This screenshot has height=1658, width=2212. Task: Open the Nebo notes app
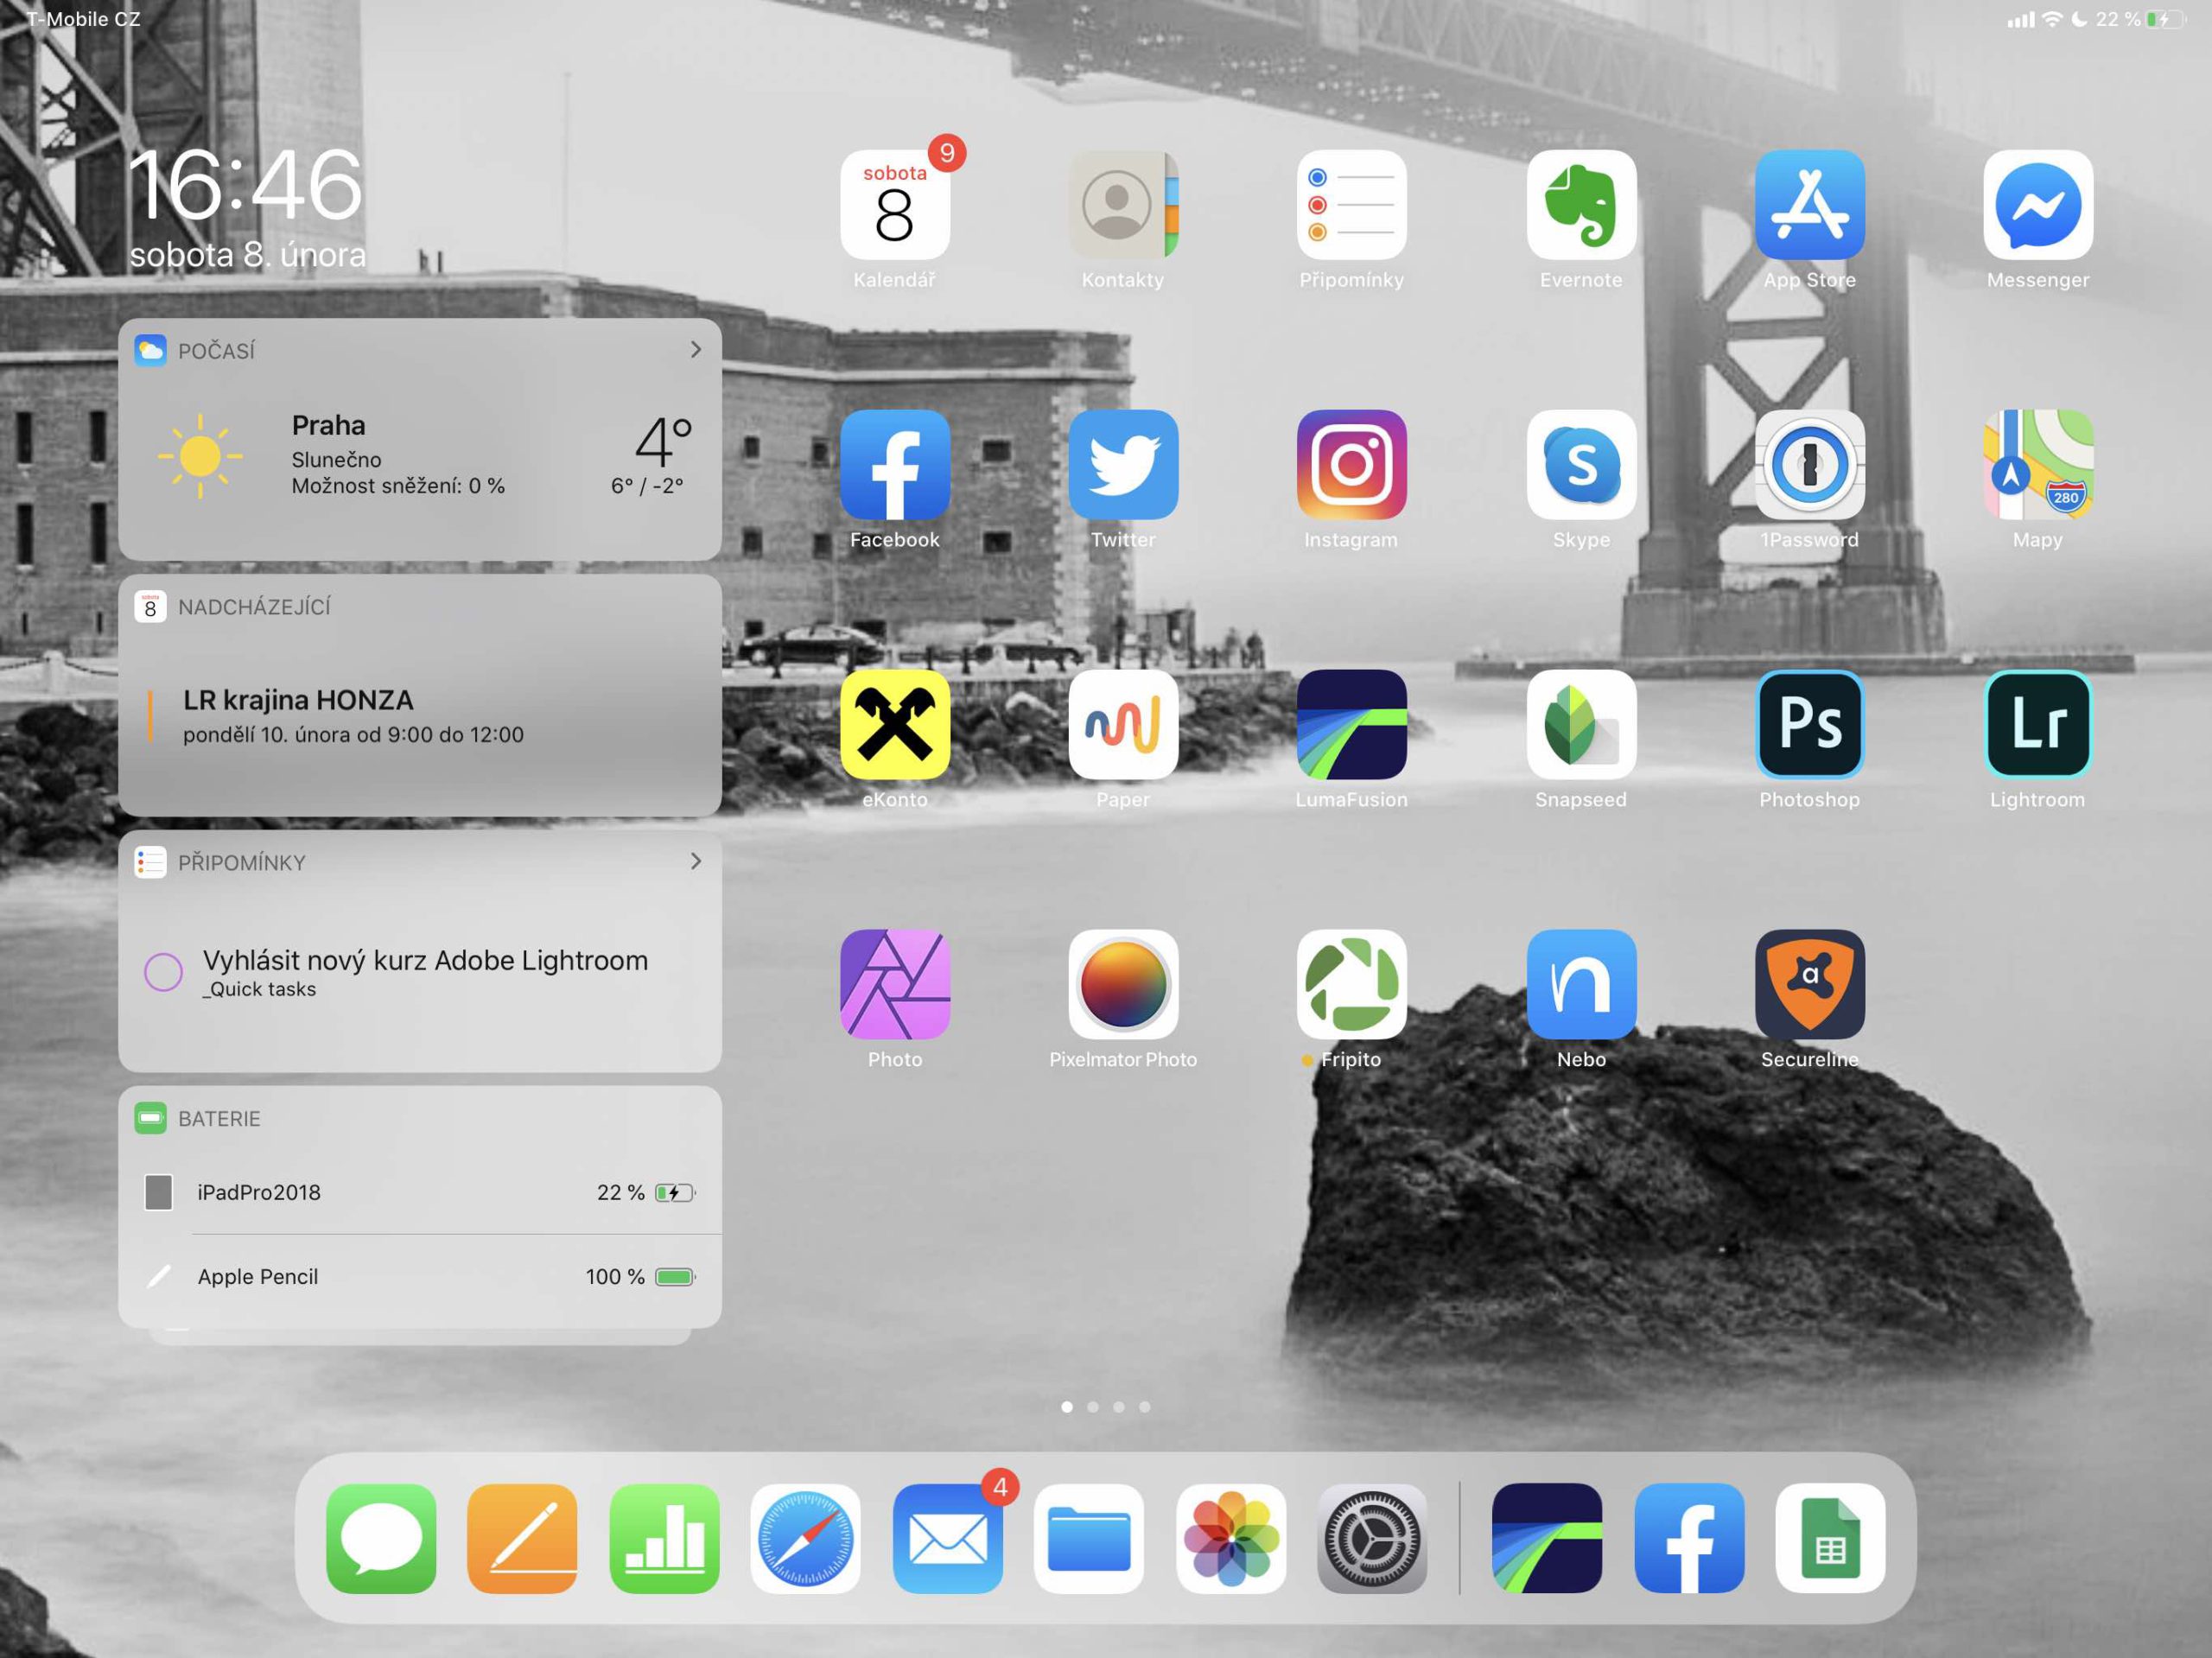click(x=1580, y=984)
